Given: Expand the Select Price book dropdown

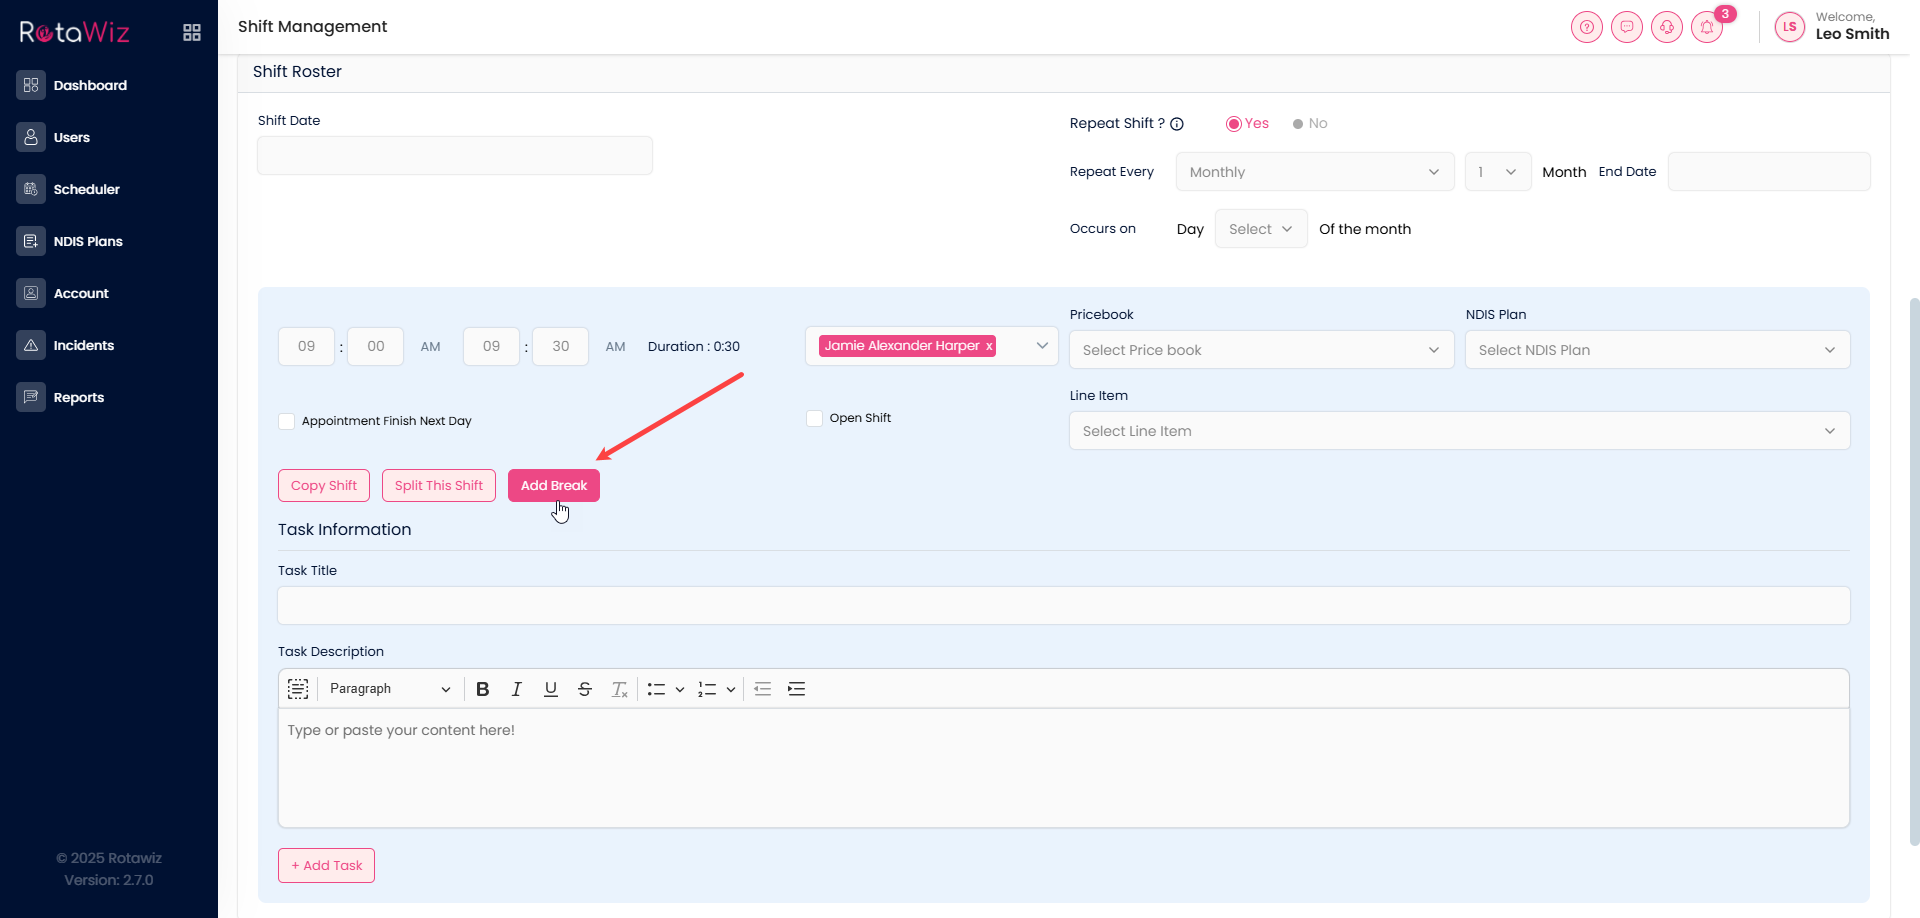Looking at the screenshot, I should coord(1261,350).
